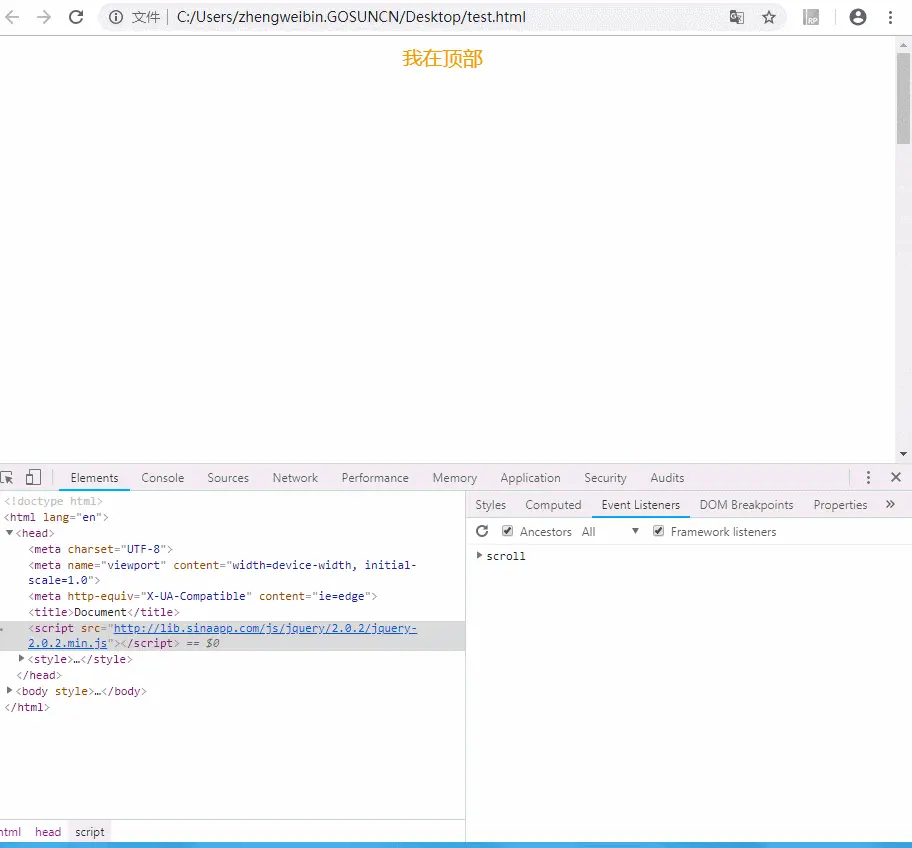Viewport: 912px width, 848px height.
Task: Switch to the Elements tab
Action: coord(94,478)
